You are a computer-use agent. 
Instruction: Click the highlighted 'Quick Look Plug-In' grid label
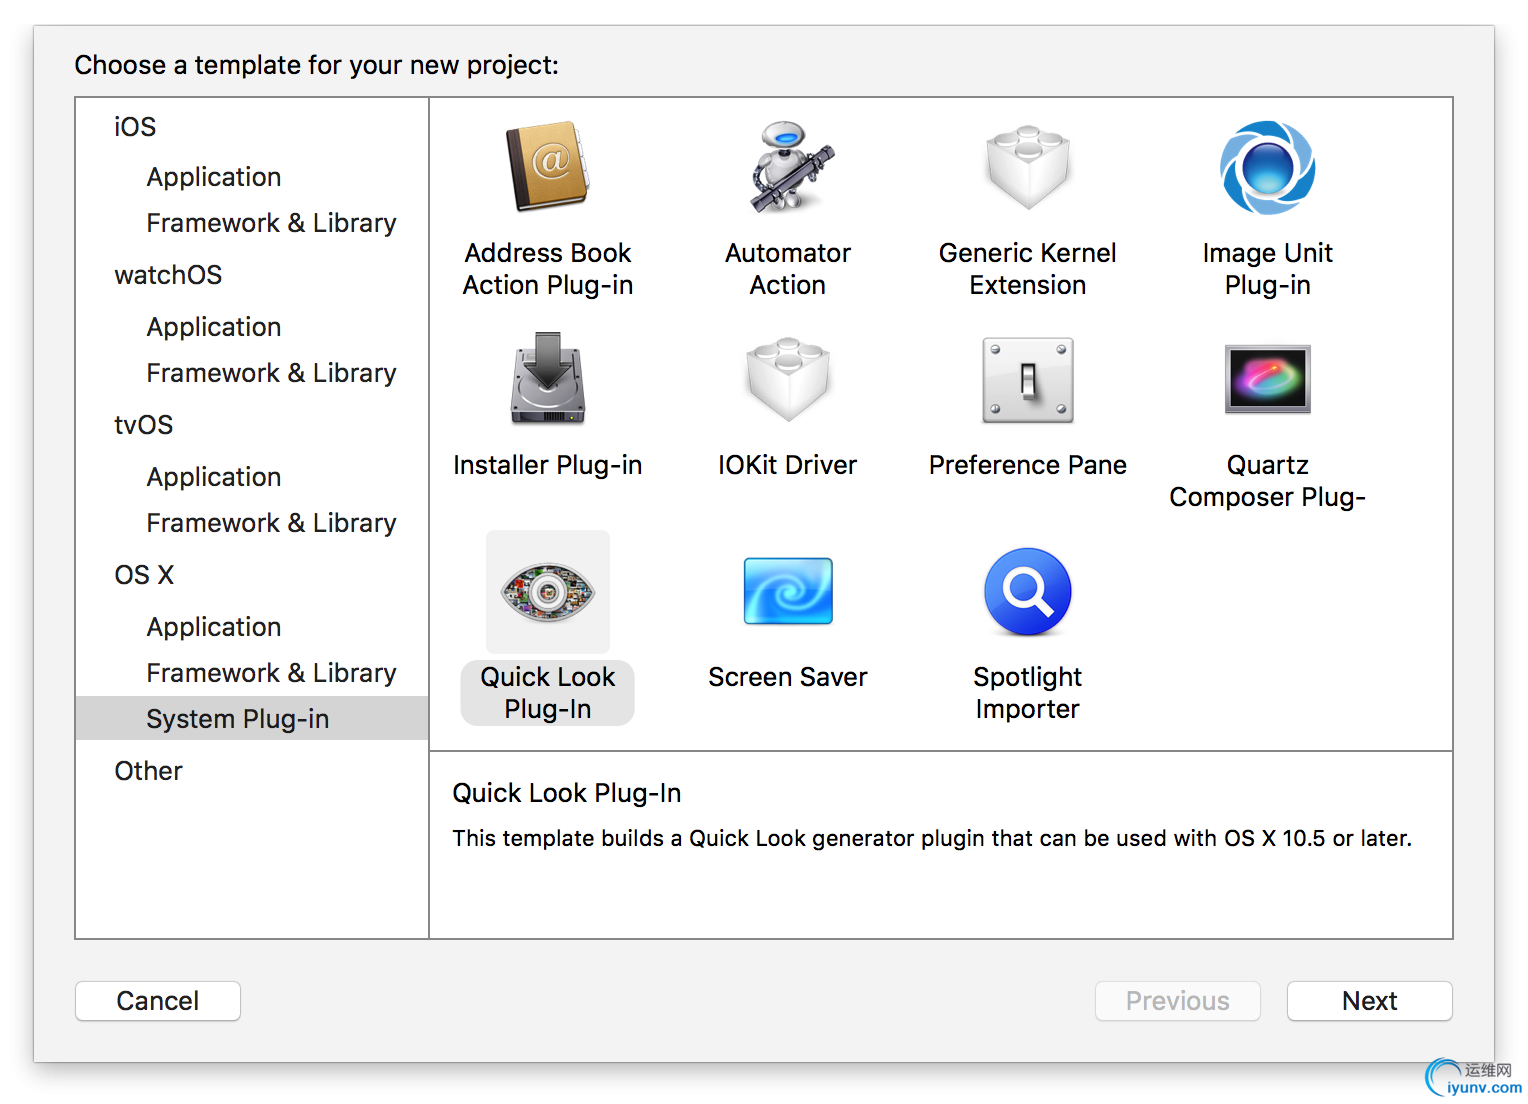pos(548,693)
